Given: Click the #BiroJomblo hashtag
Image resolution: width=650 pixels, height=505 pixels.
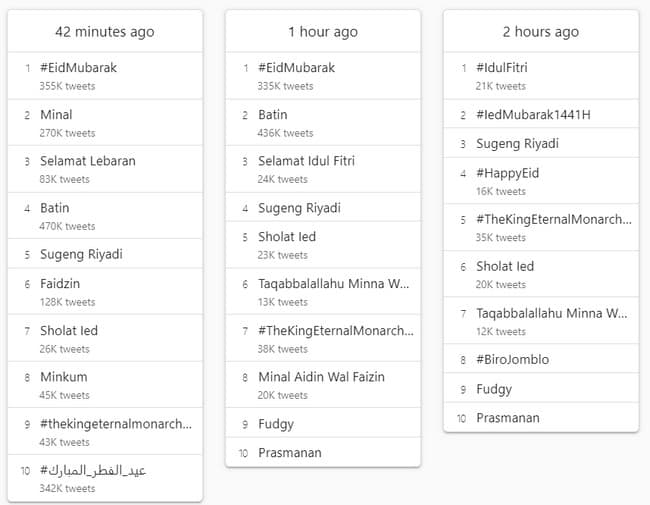Looking at the screenshot, I should [x=512, y=359].
